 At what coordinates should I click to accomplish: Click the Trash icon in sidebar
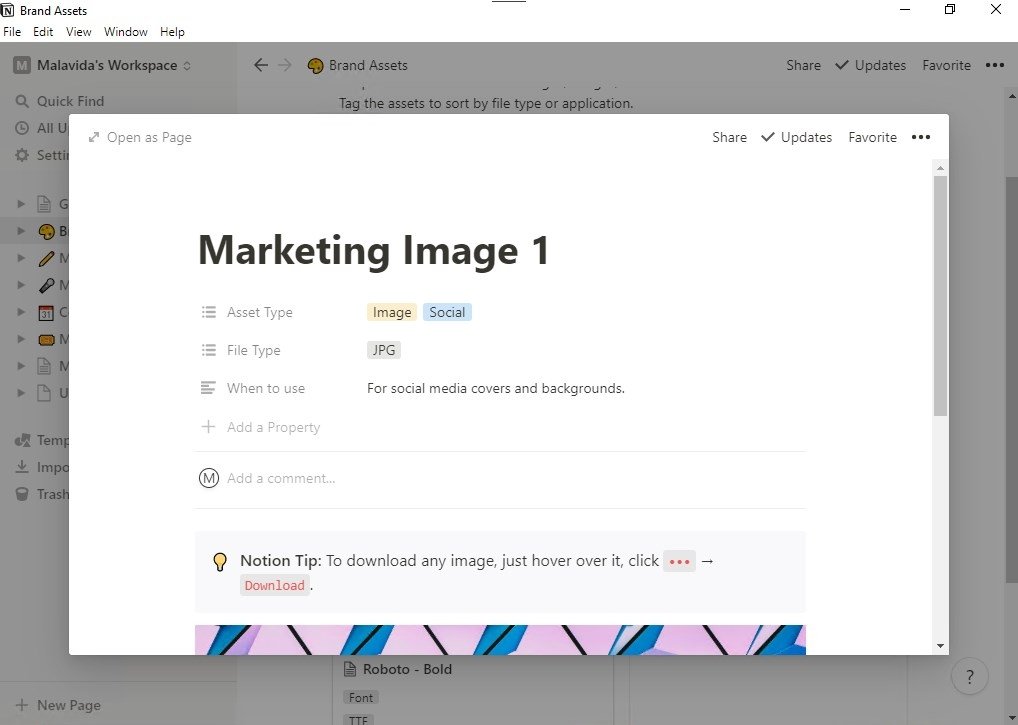22,495
